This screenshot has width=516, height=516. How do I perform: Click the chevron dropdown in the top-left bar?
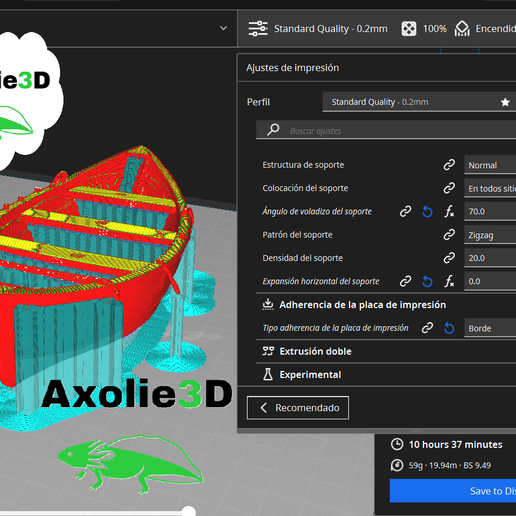click(x=223, y=28)
